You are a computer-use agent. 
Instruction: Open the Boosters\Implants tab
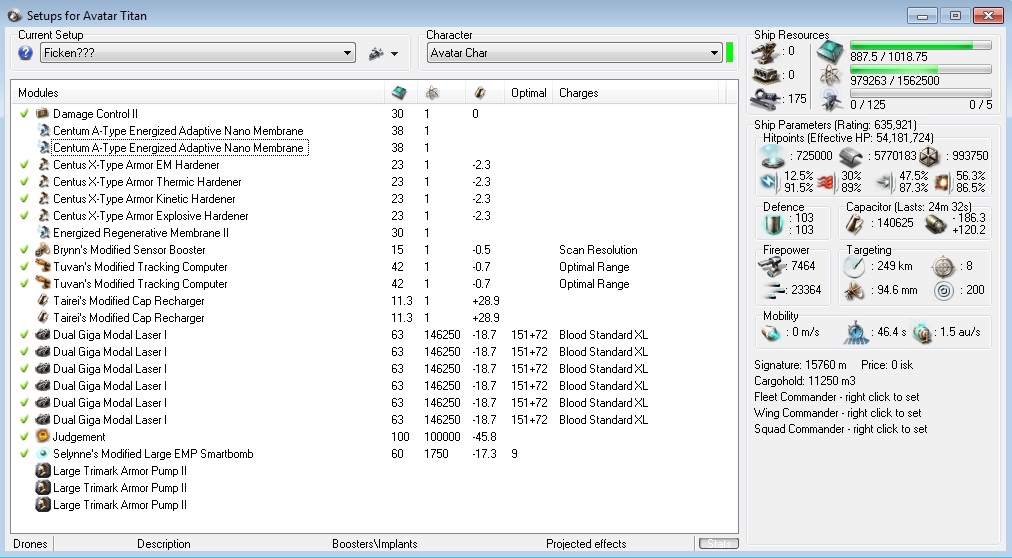pyautogui.click(x=374, y=544)
